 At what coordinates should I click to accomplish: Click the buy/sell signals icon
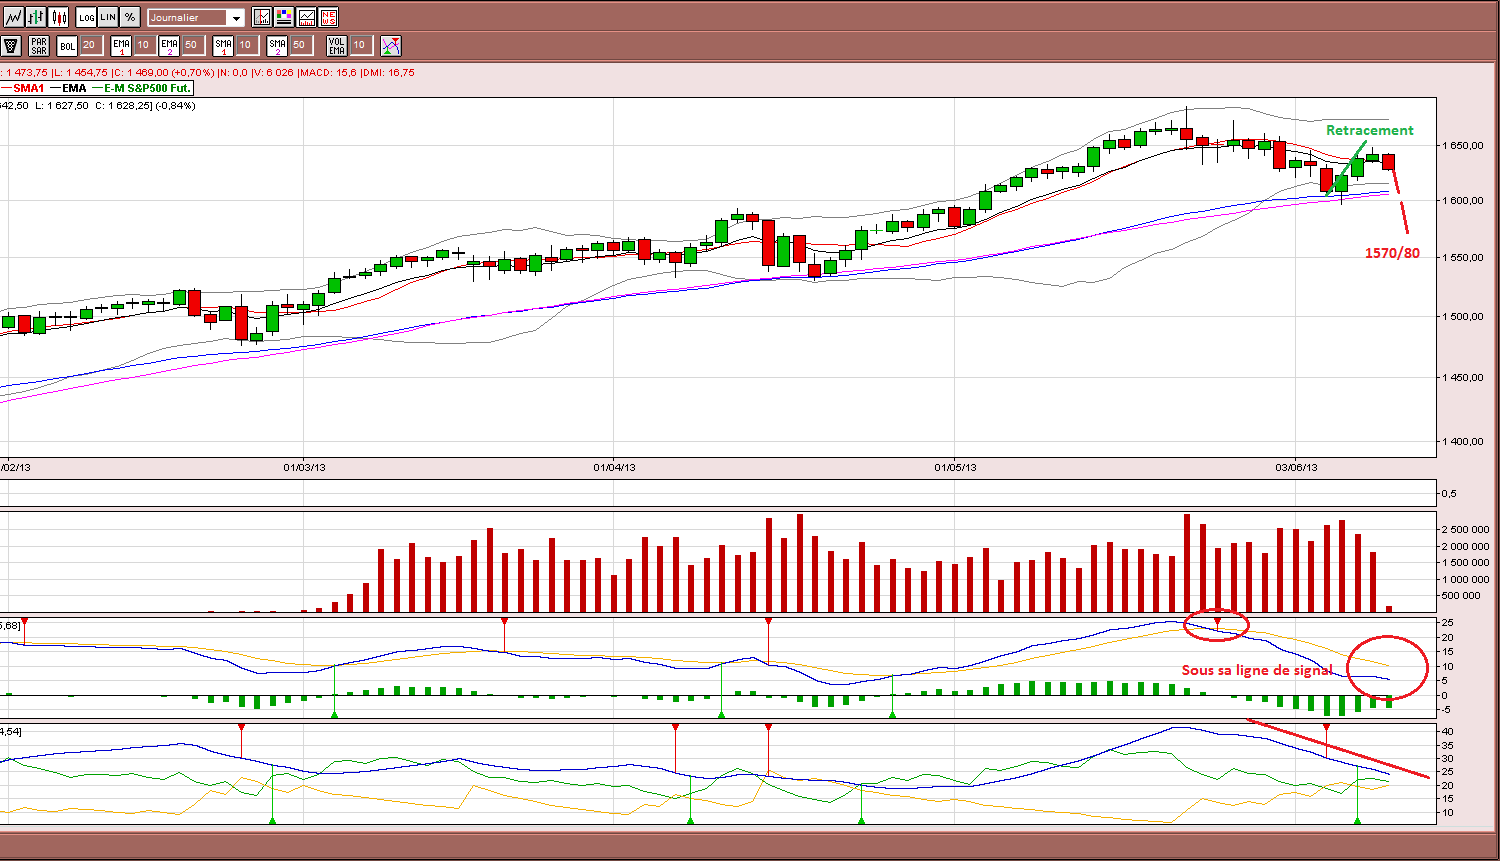pos(391,45)
